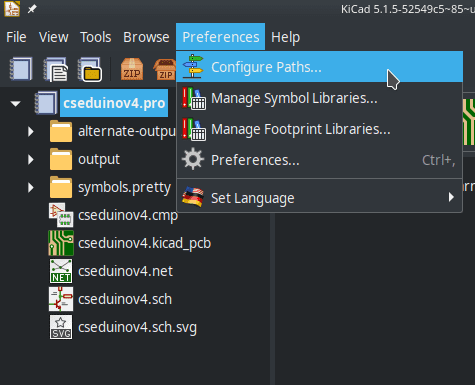The width and height of the screenshot is (475, 385).
Task: Select the cseduinov4.sch file name
Action: [125, 299]
